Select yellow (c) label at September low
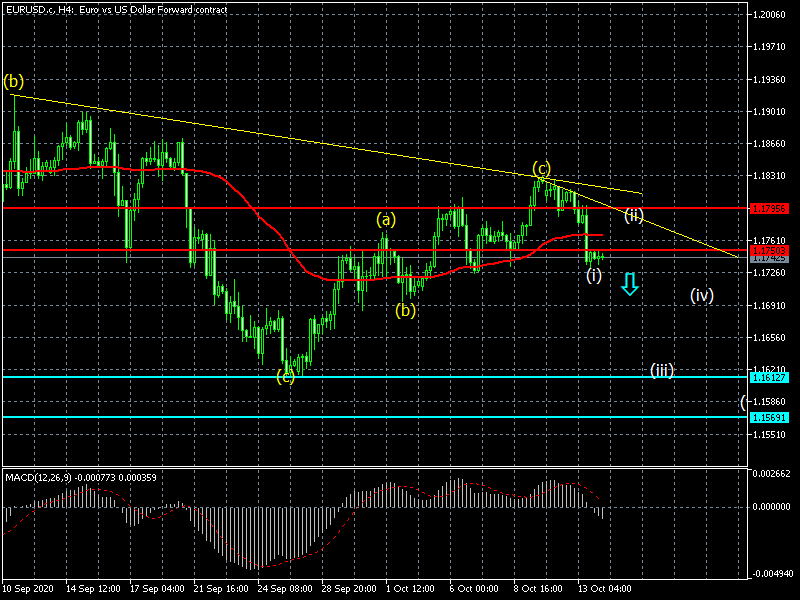Viewport: 800px width, 600px height. pos(286,377)
